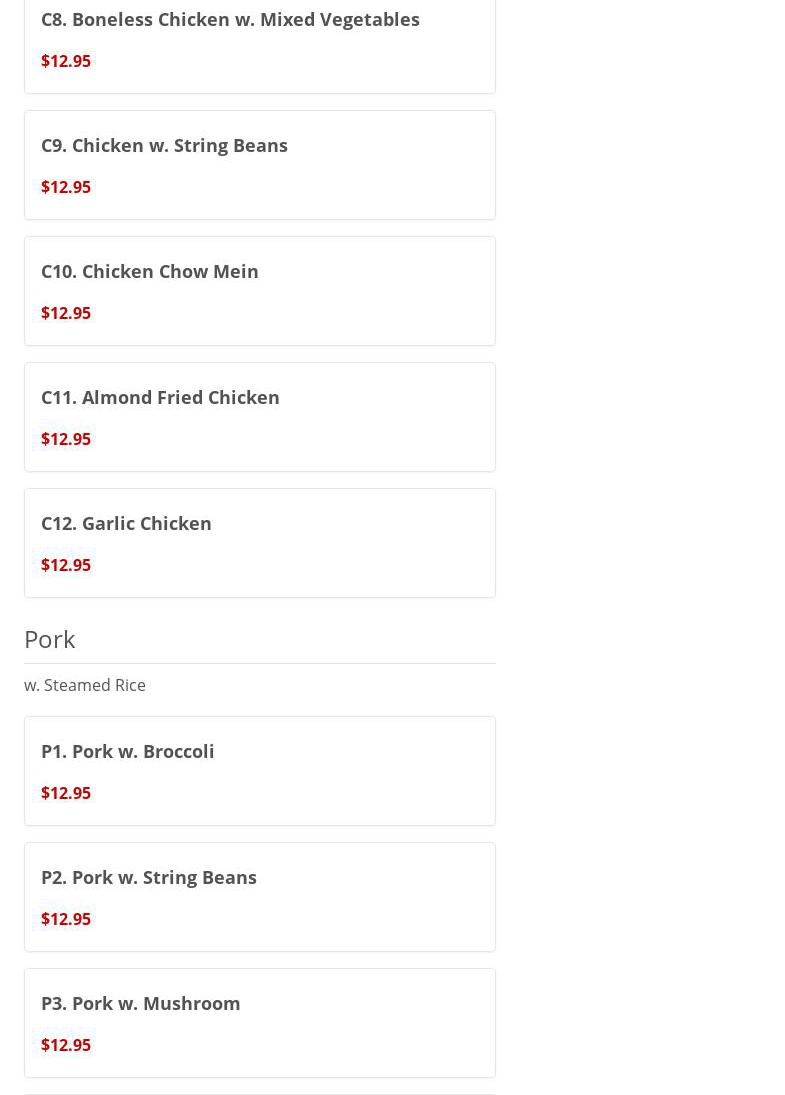Open C11 Almond Fried Chicken item
785x1095 pixels.
160,397
